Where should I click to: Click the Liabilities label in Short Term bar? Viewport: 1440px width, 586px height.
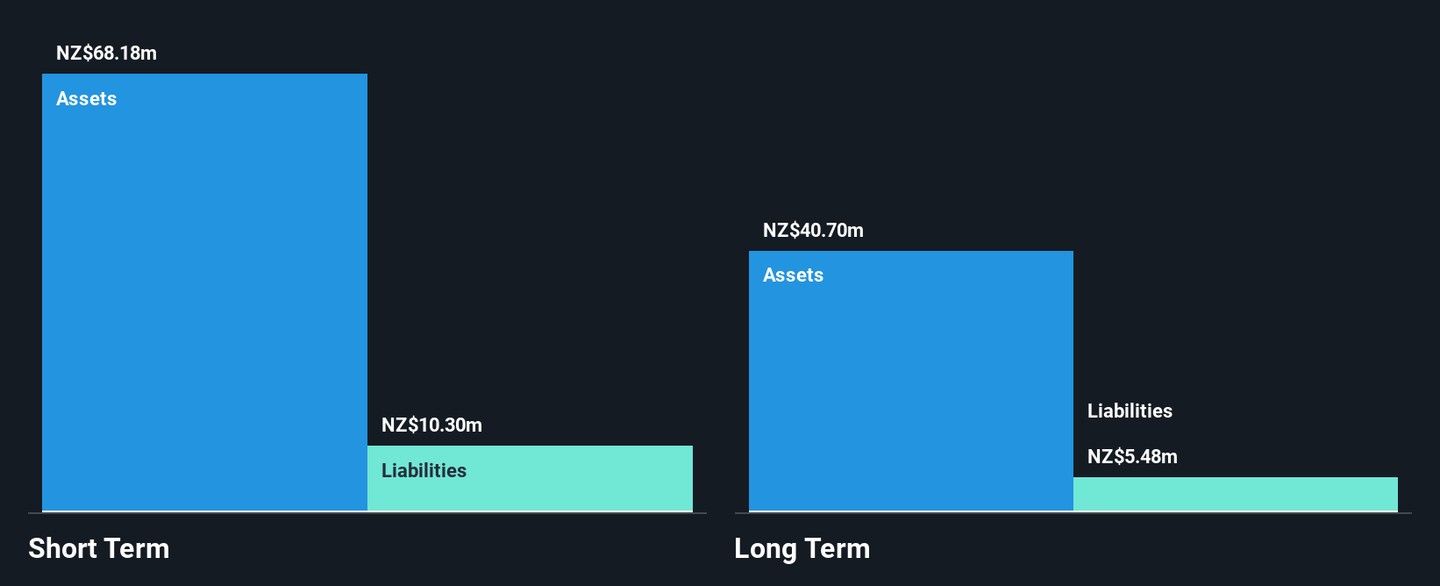pos(423,470)
